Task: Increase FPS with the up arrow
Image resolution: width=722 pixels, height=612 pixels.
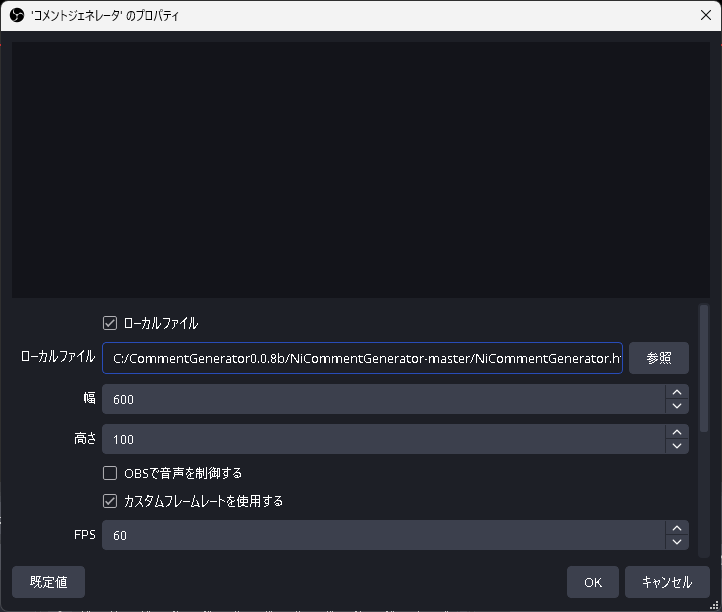Action: (x=677, y=528)
